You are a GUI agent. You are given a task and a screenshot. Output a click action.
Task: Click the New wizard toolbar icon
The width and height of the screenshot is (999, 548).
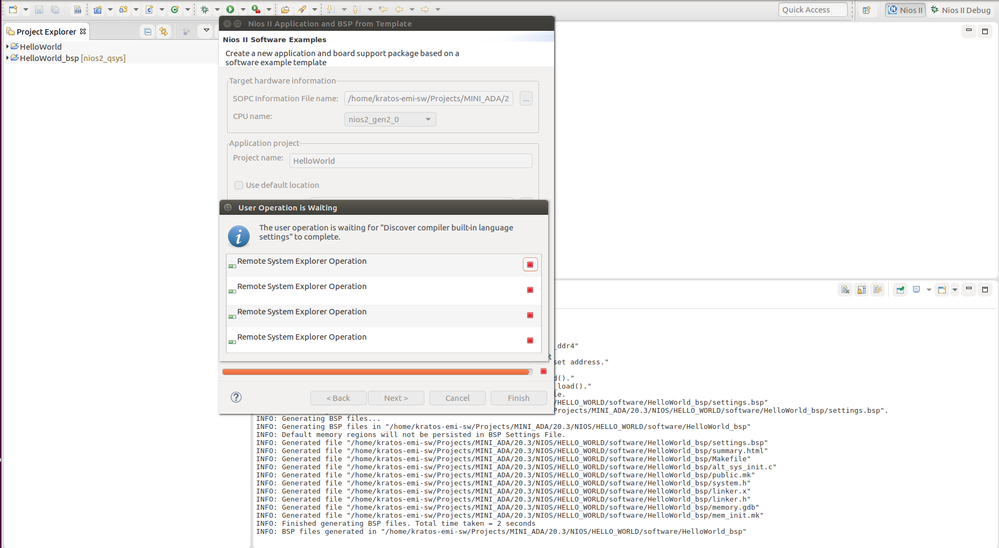click(13, 10)
